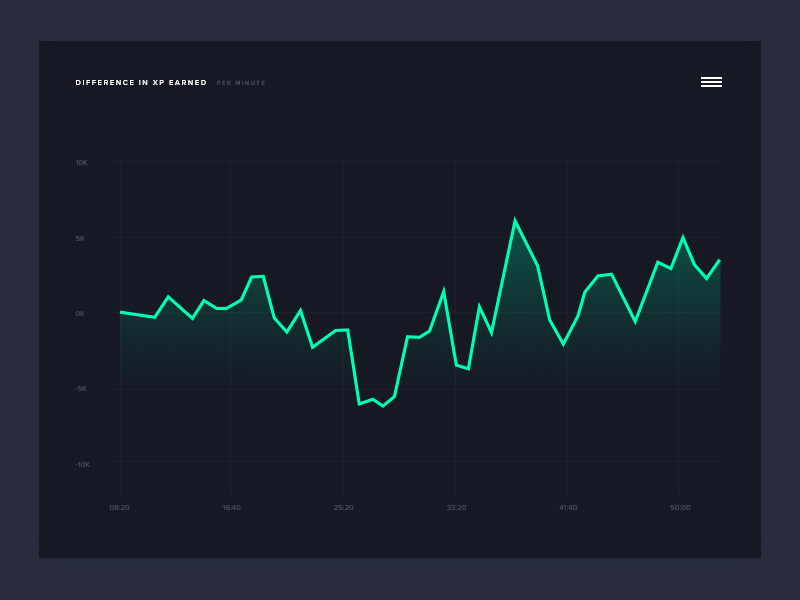
Task: Click the 0K y-axis label
Action: click(81, 313)
